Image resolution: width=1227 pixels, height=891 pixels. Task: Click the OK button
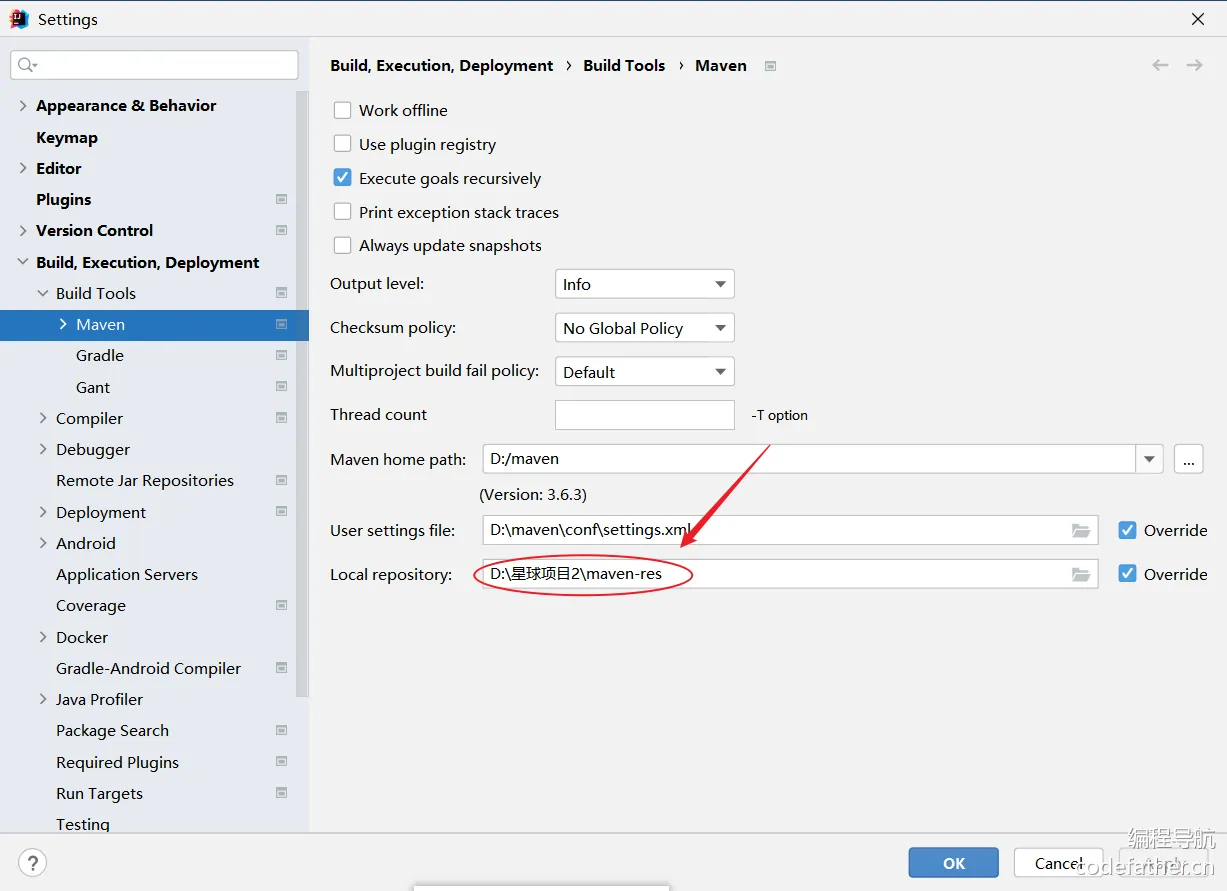(954, 864)
